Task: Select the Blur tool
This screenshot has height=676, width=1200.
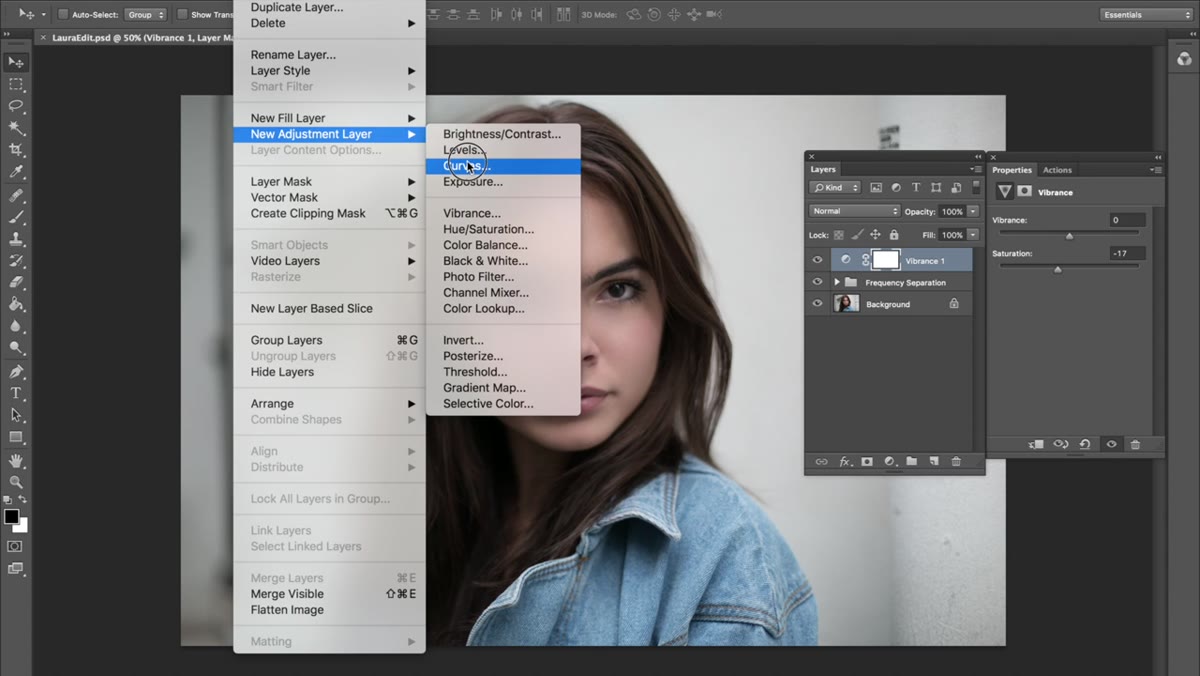Action: 16,326
